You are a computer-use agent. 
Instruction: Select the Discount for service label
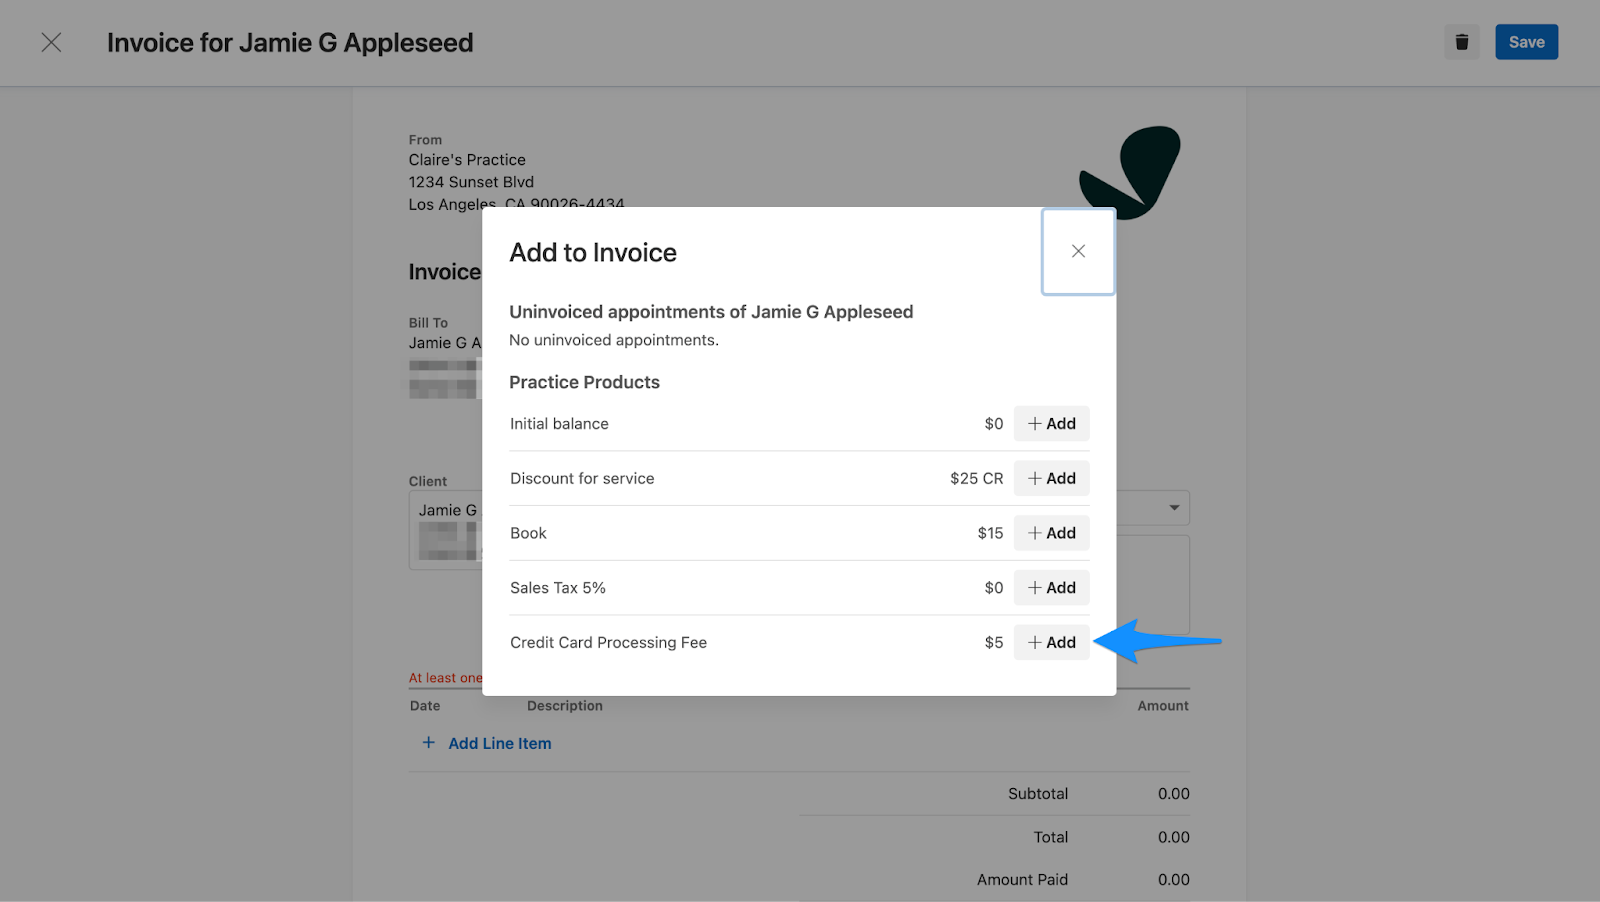582,478
